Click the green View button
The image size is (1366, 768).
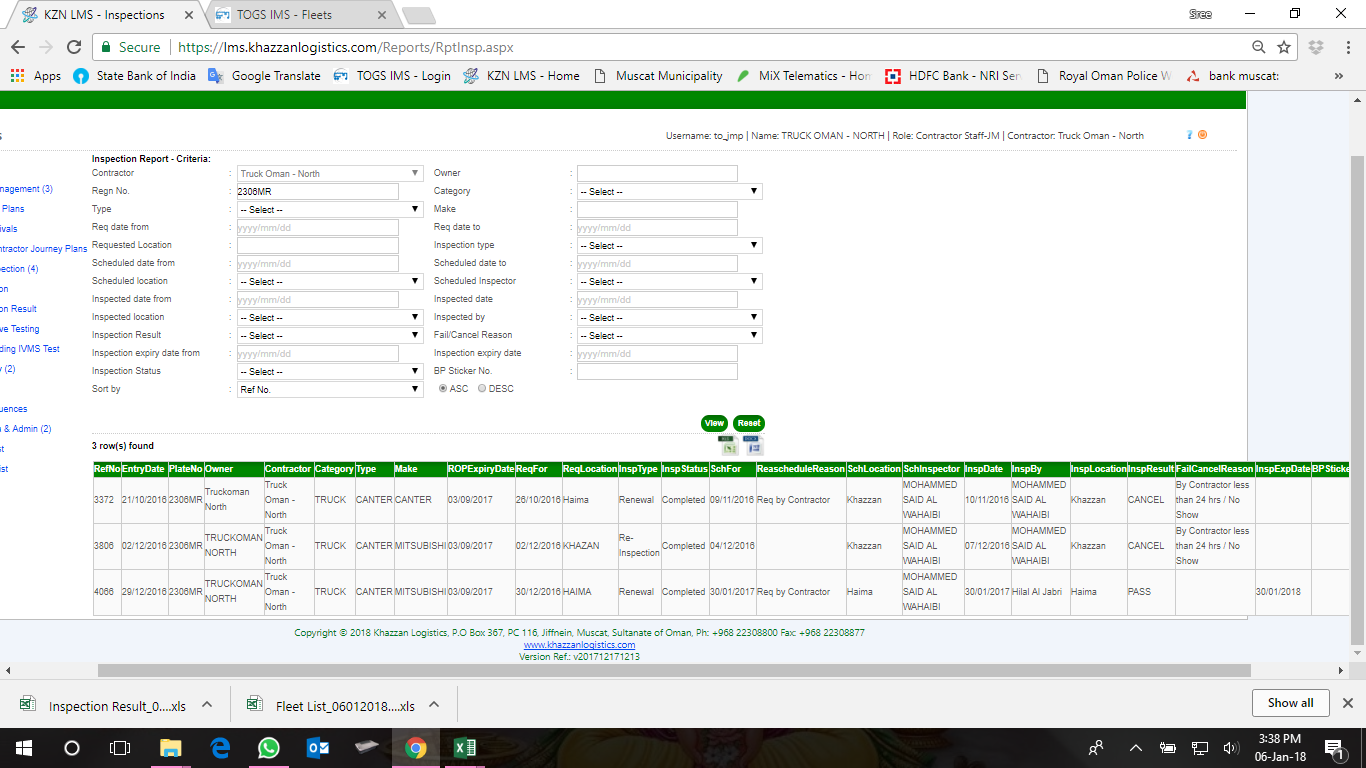click(714, 423)
